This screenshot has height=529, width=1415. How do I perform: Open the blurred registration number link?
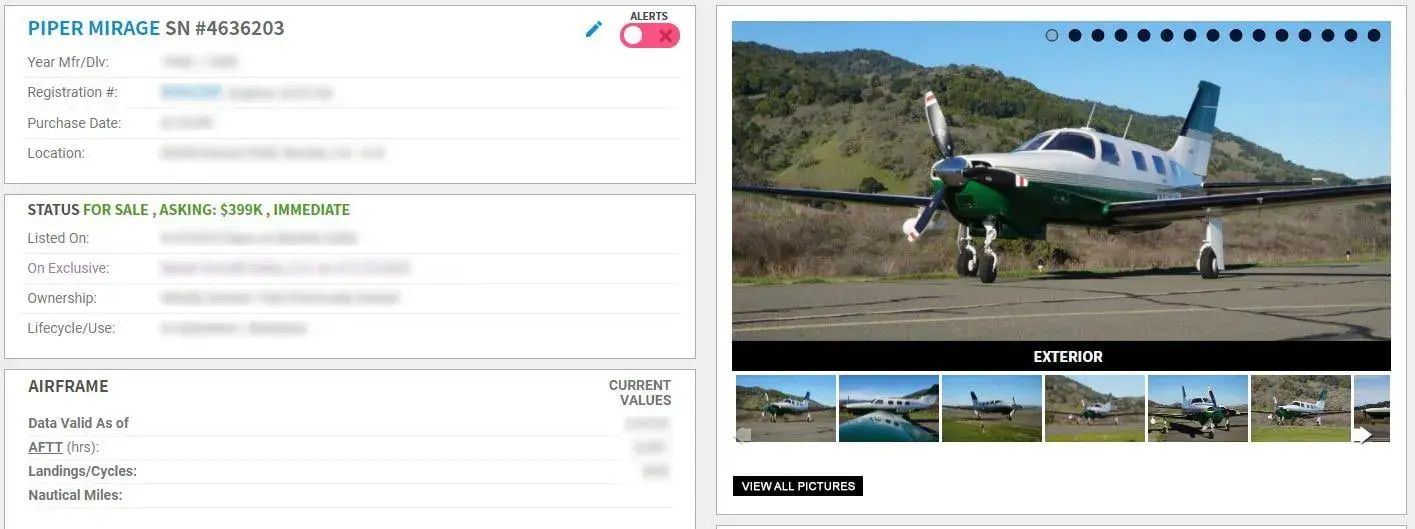click(x=190, y=92)
